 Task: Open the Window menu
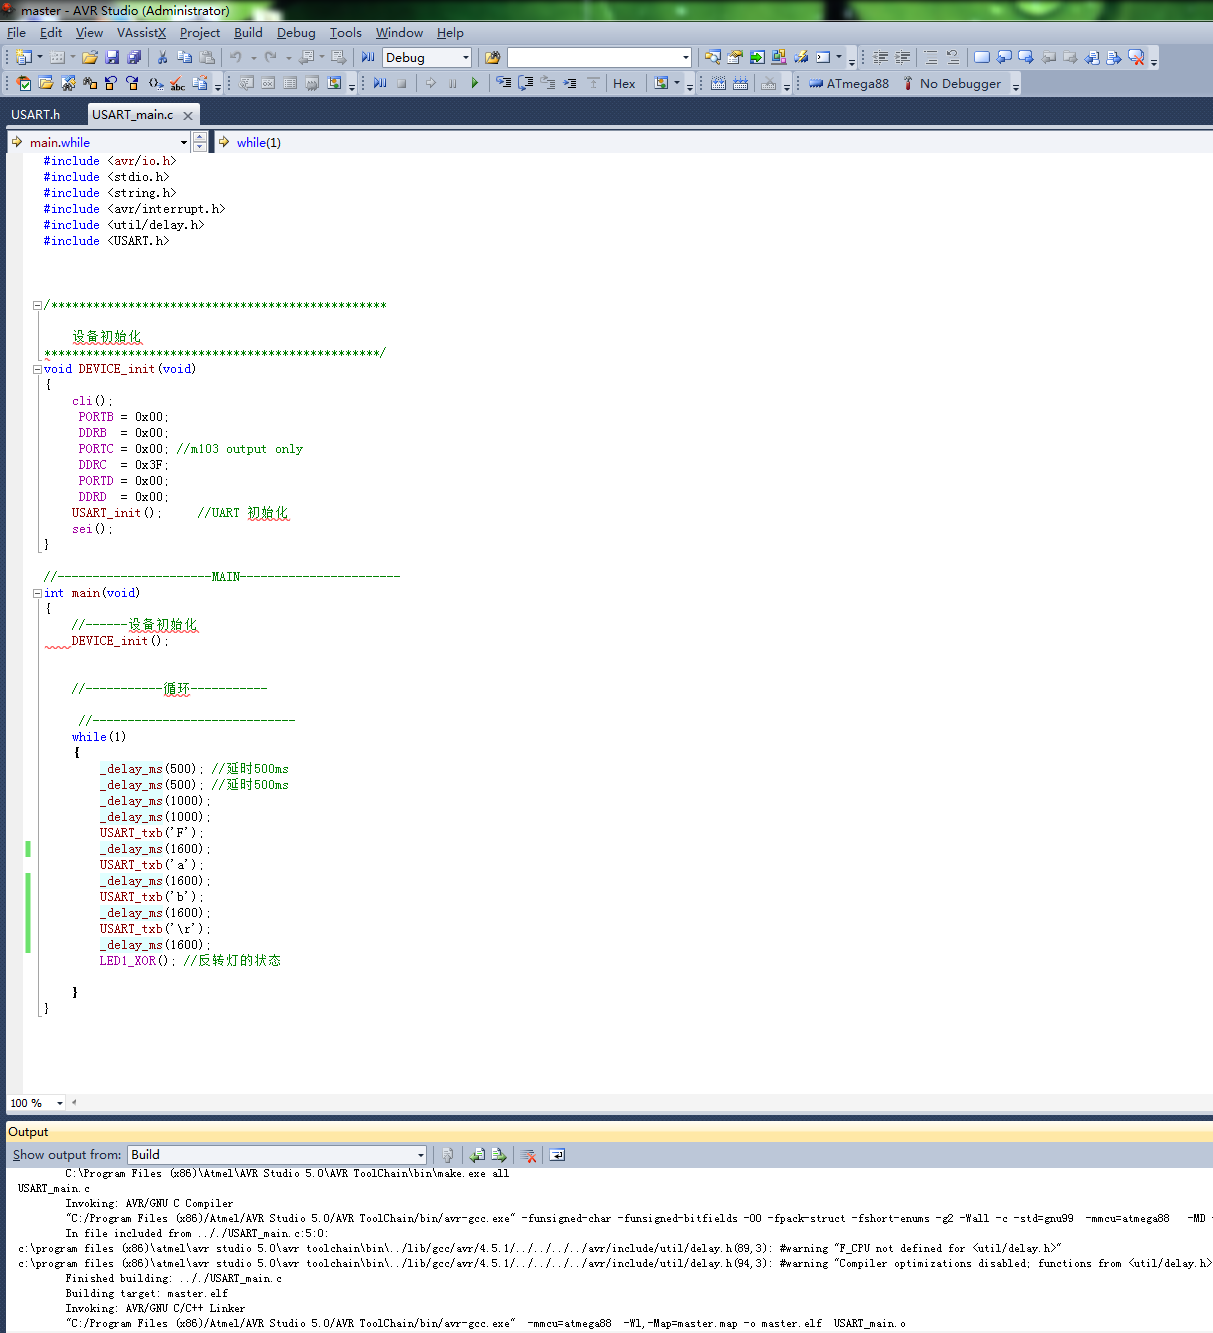[x=399, y=33]
